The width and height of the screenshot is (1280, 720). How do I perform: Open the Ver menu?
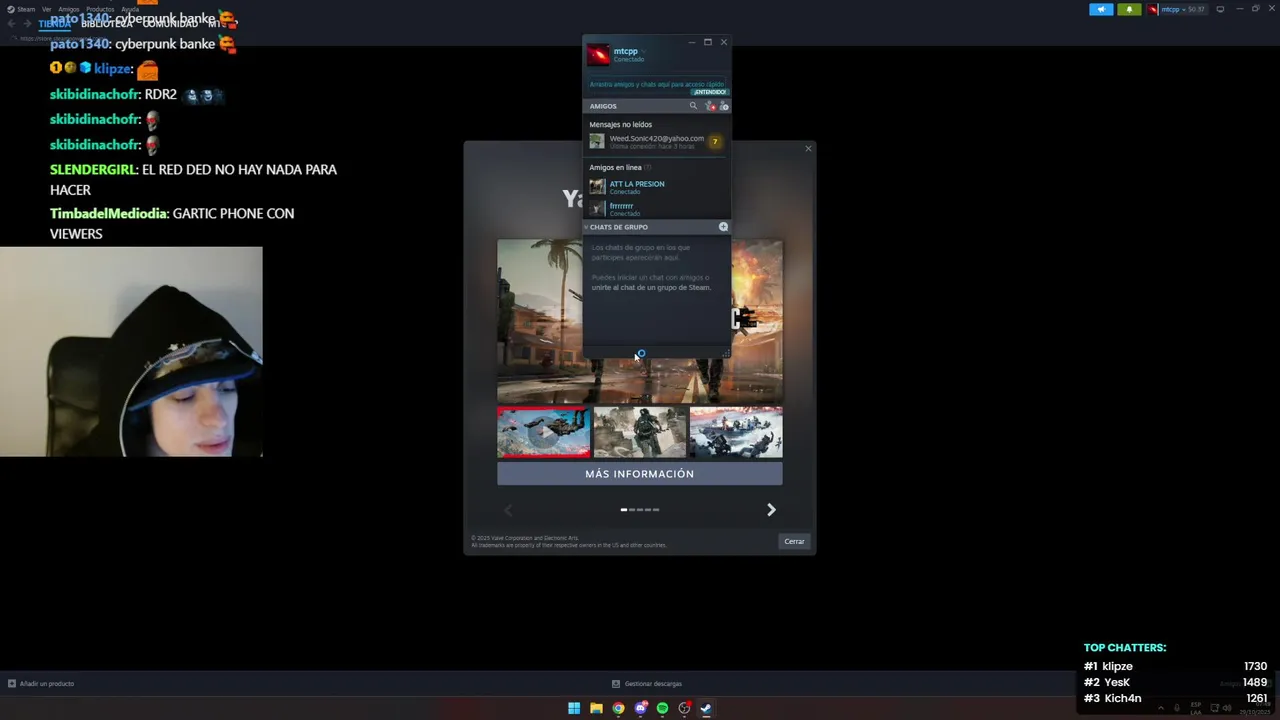point(46,9)
